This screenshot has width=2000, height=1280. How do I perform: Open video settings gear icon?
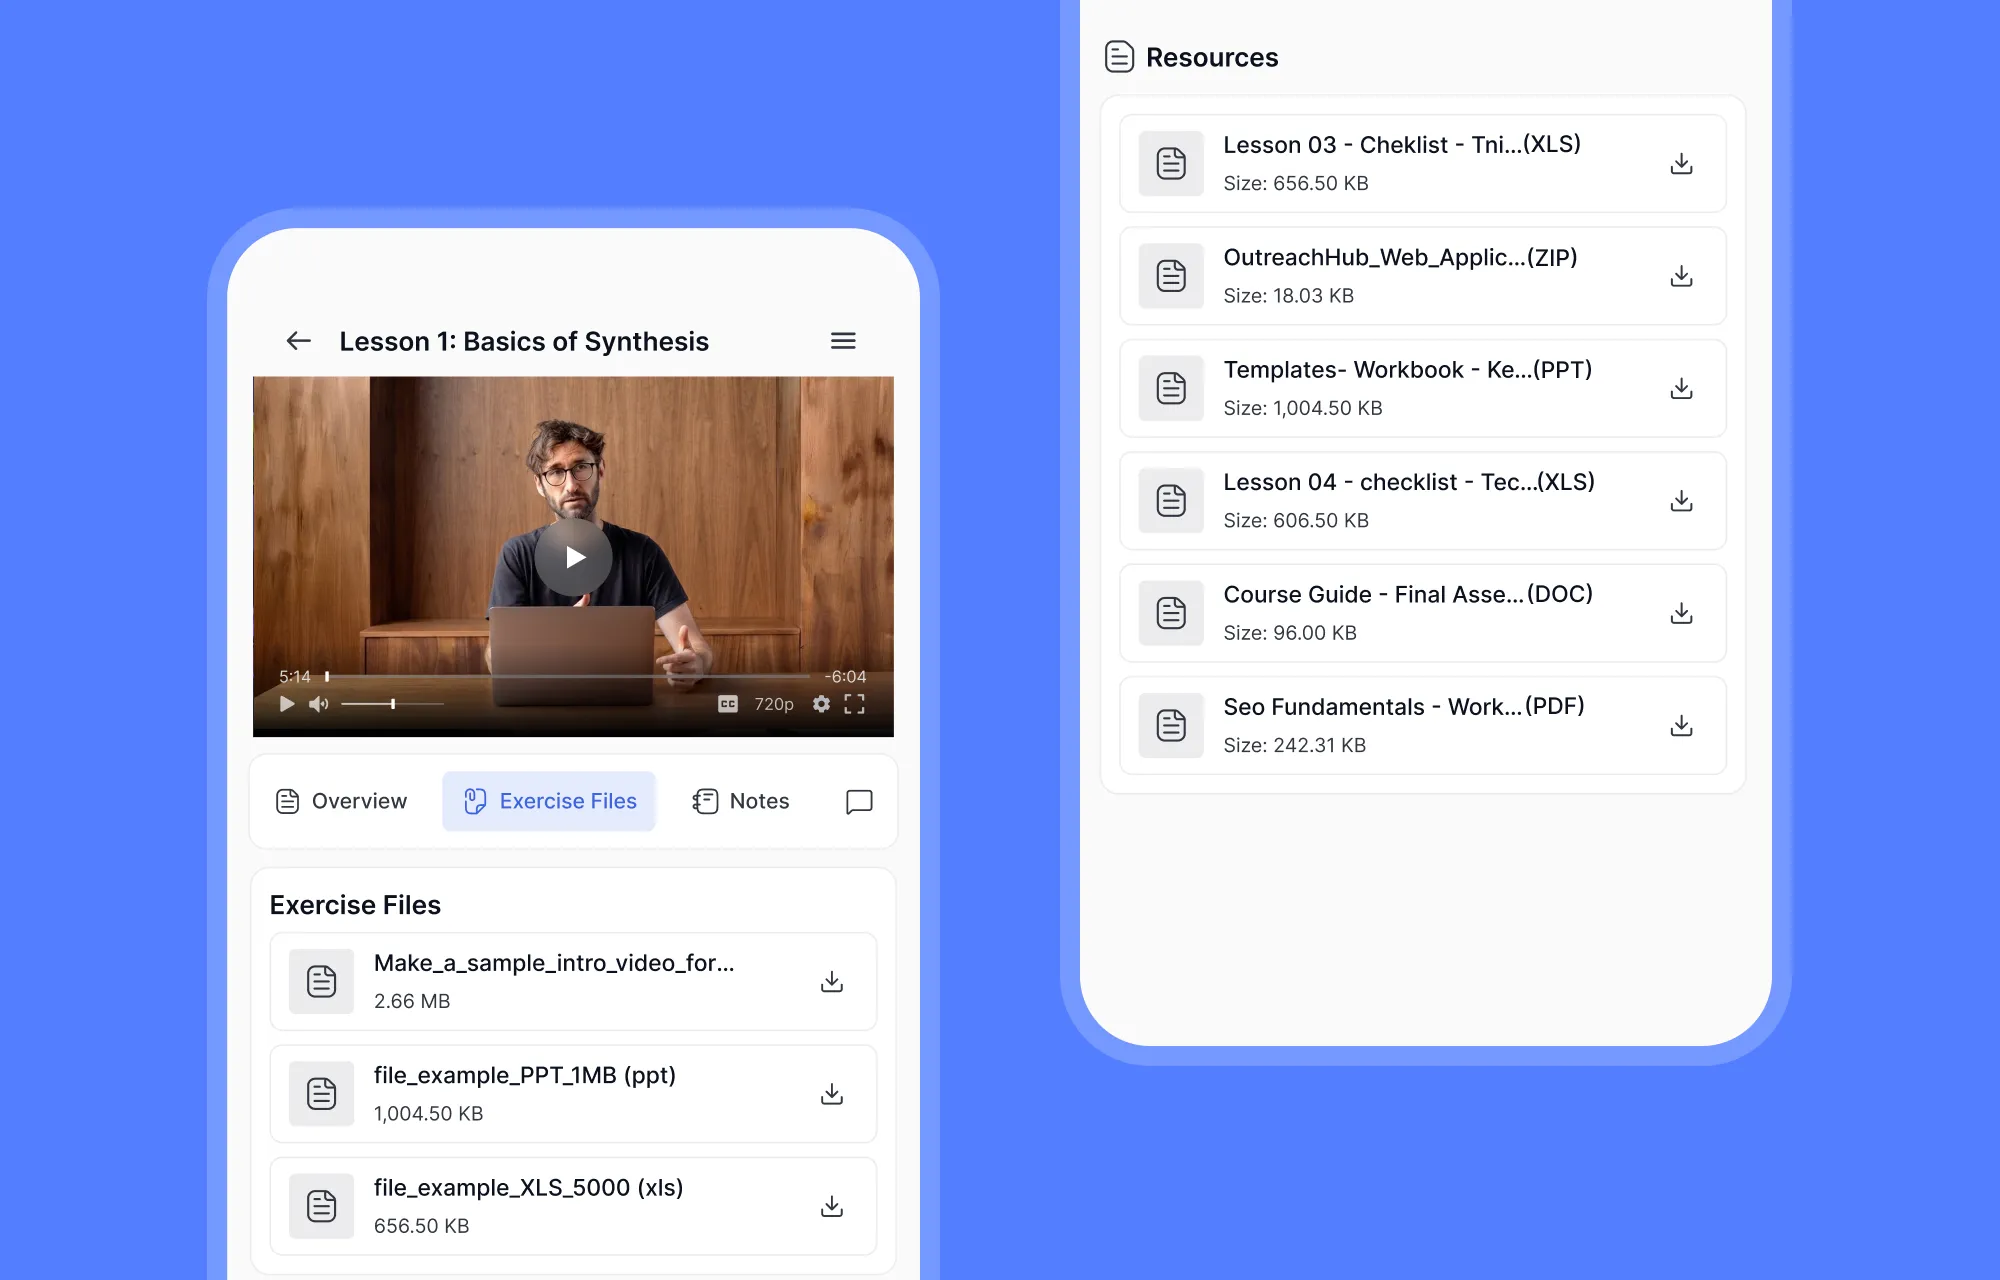click(821, 704)
